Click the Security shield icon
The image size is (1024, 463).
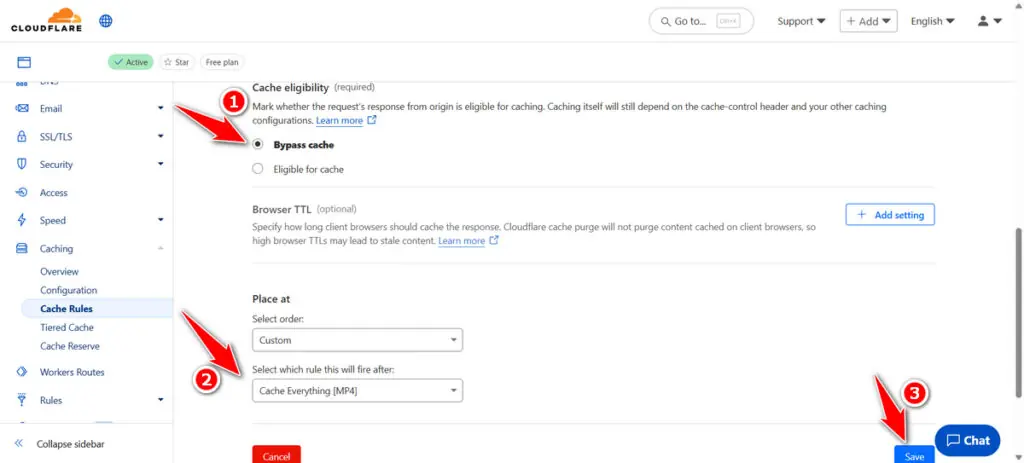click(21, 164)
